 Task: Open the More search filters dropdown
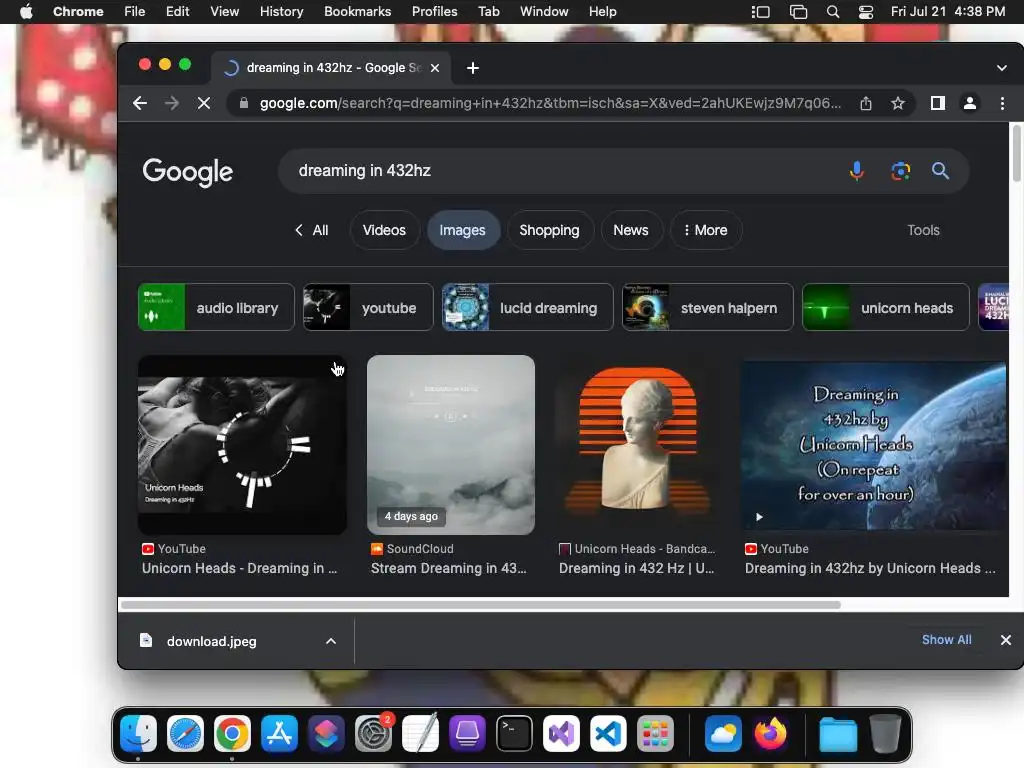click(705, 230)
